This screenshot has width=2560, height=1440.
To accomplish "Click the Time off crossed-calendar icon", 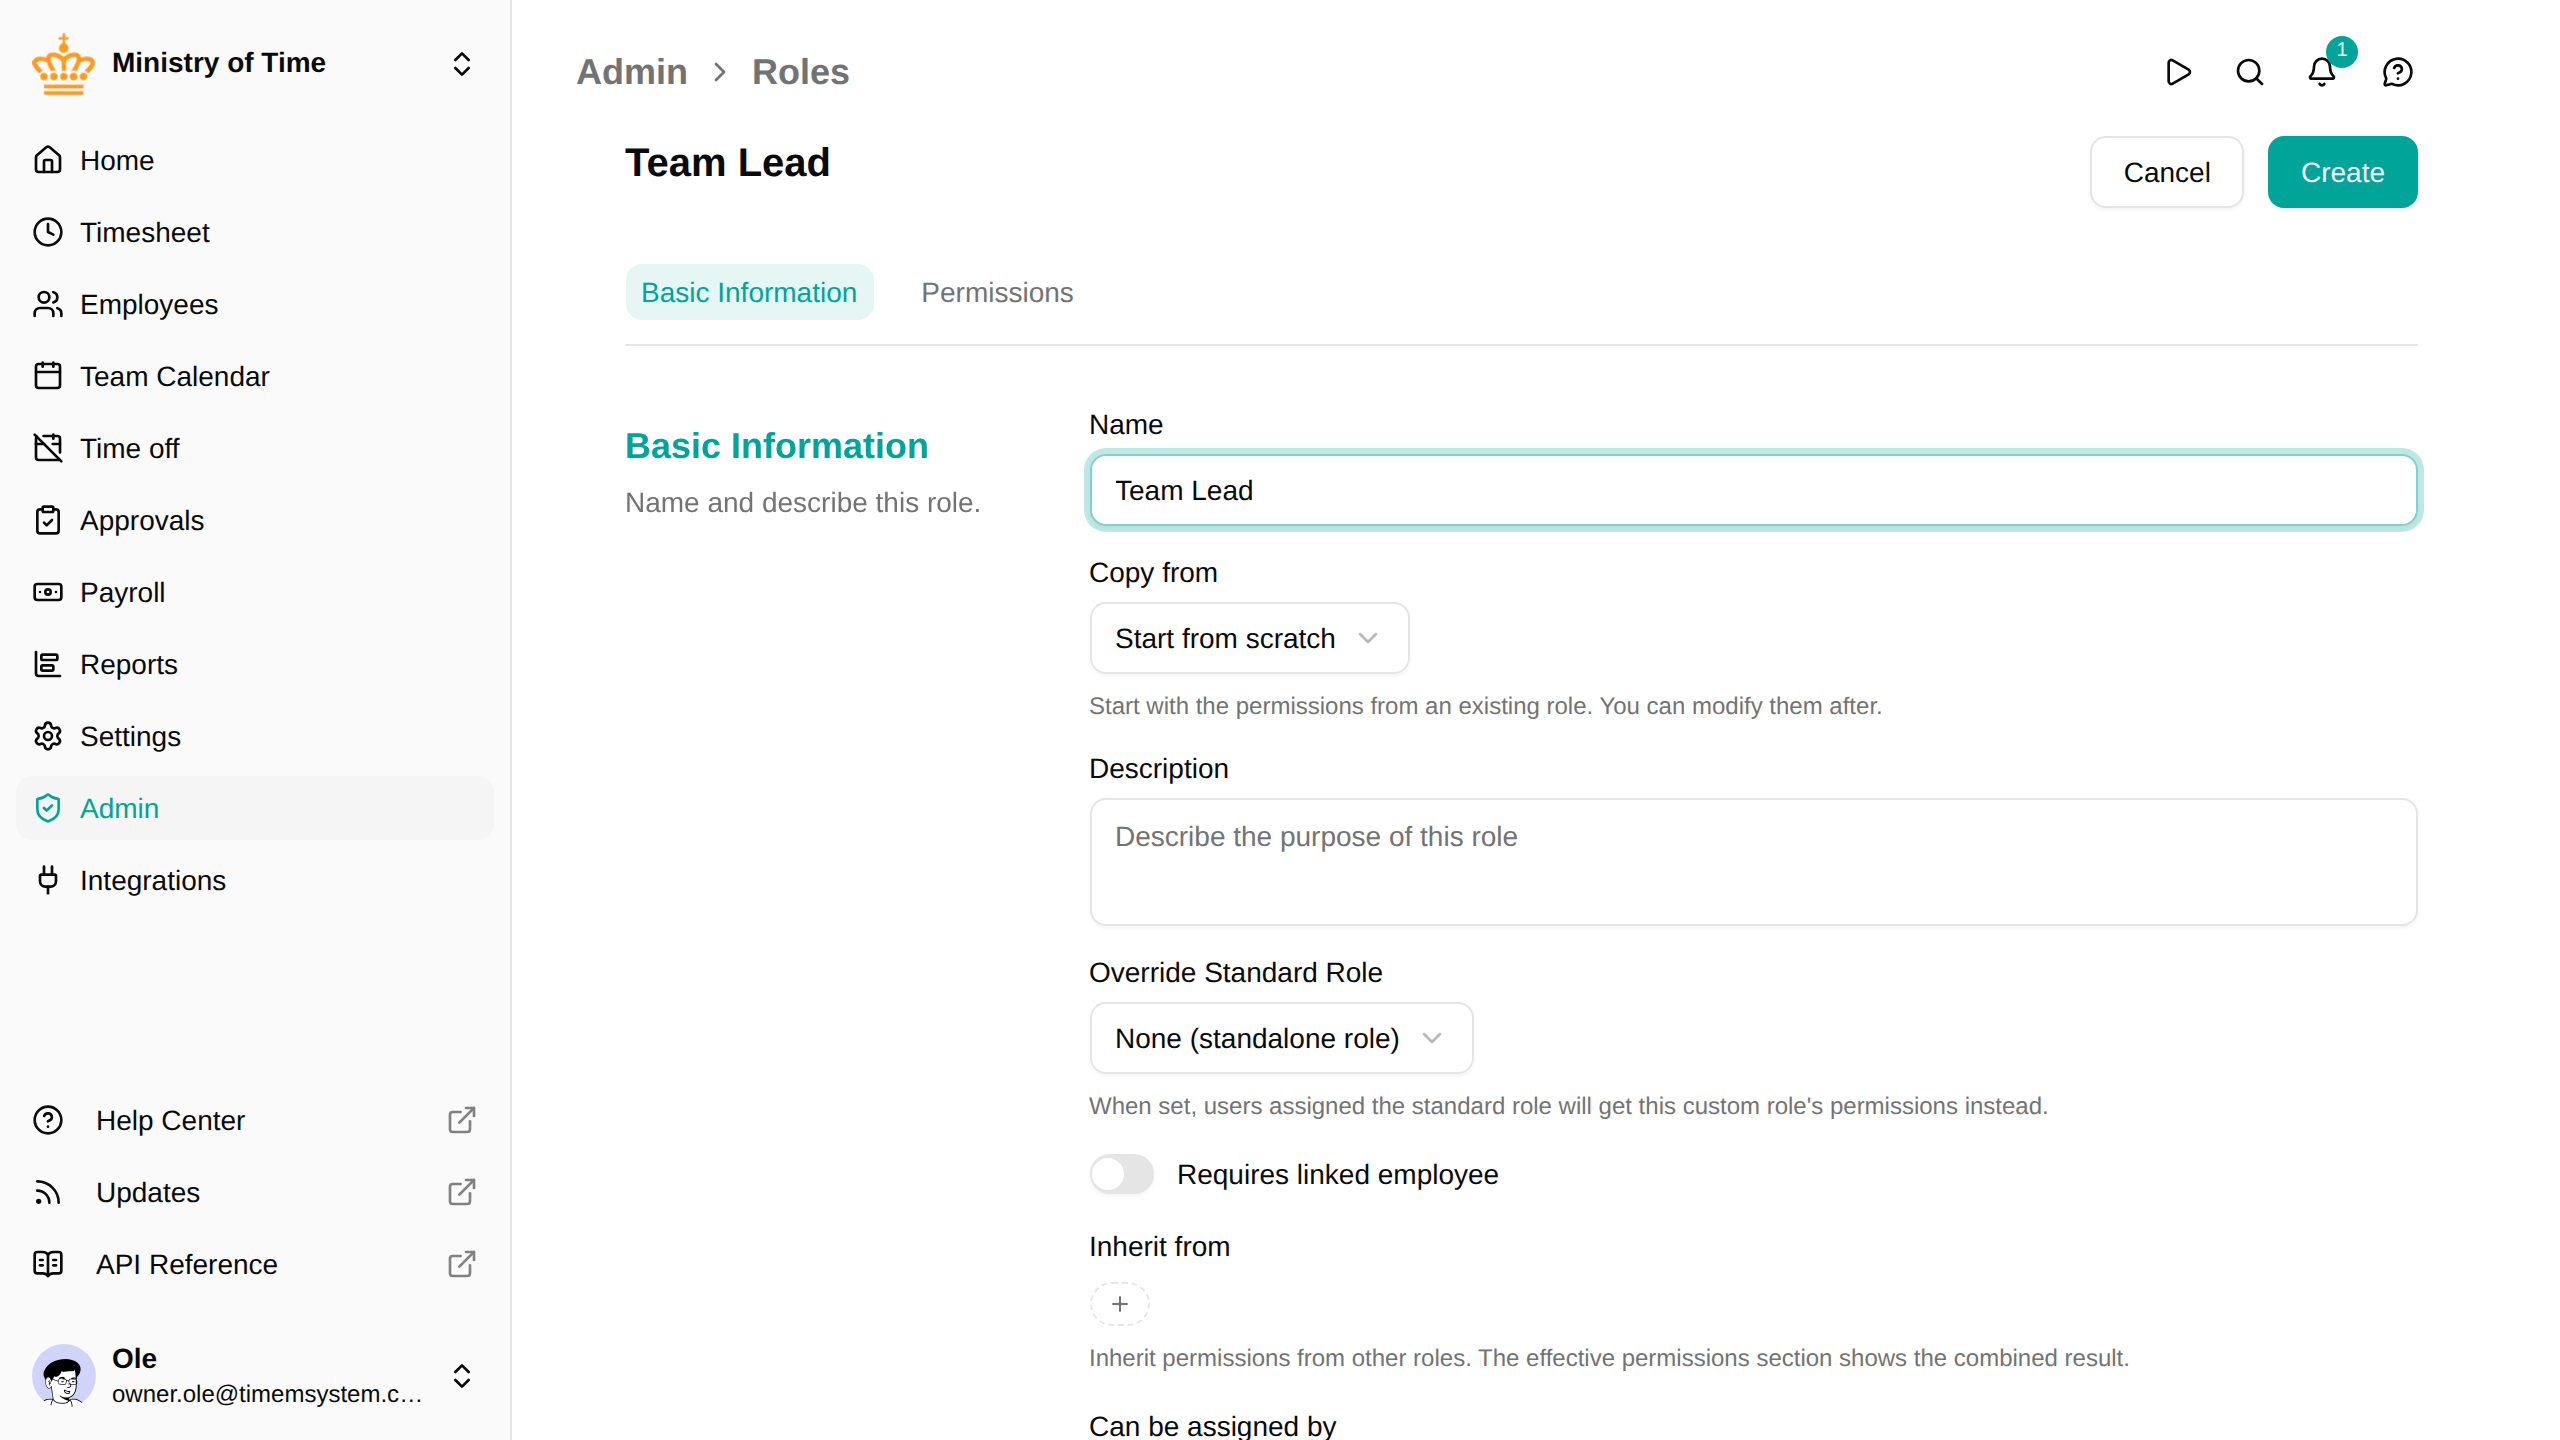I will tap(48, 448).
